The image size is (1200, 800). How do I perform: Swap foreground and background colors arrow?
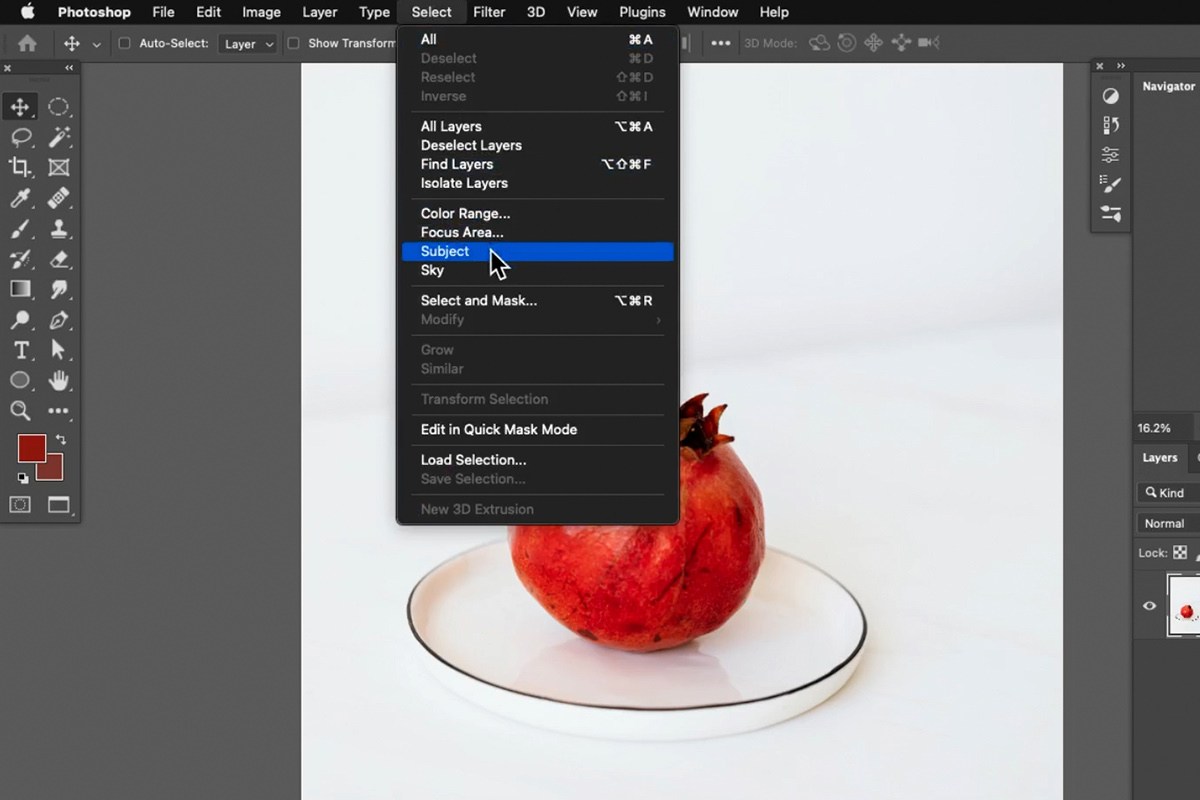point(62,440)
